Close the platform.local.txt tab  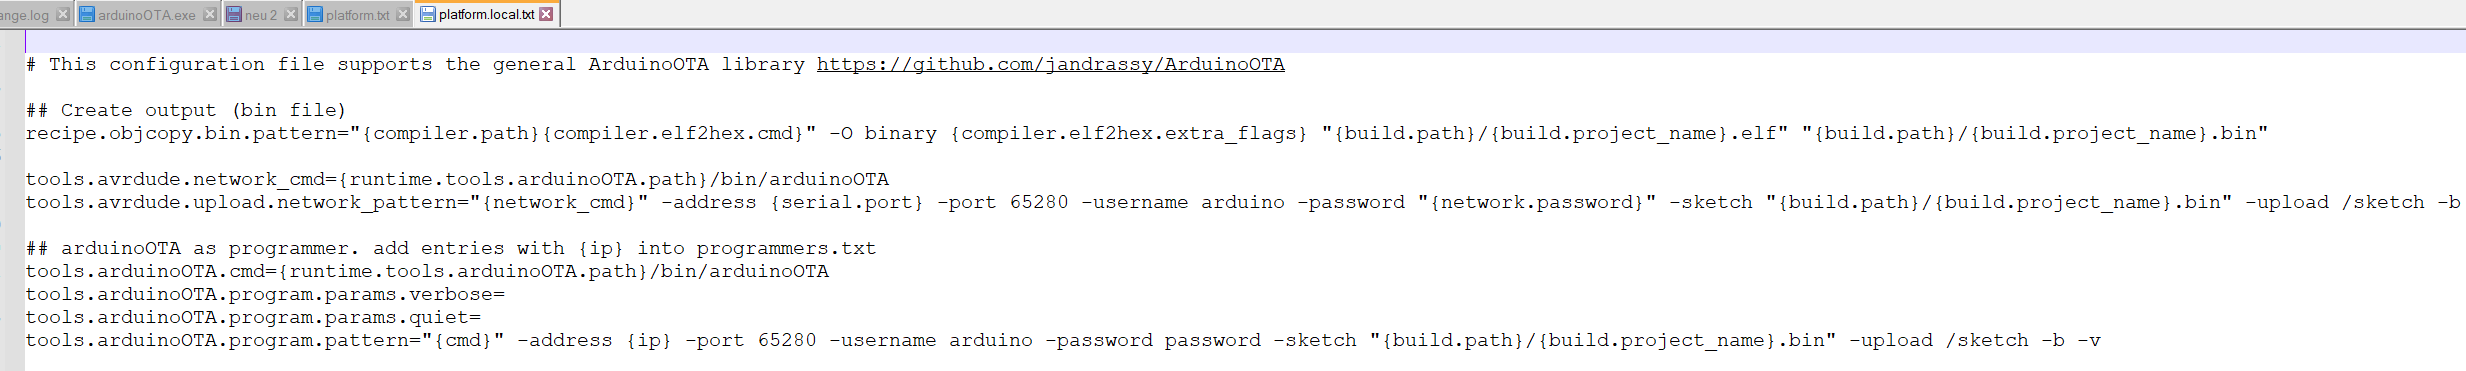pyautogui.click(x=546, y=14)
